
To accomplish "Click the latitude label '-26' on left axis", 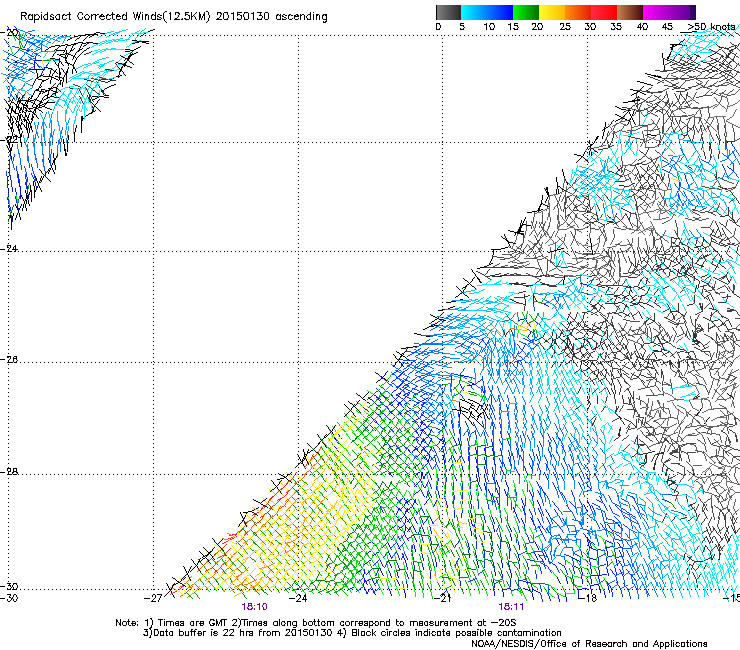I will [10, 360].
